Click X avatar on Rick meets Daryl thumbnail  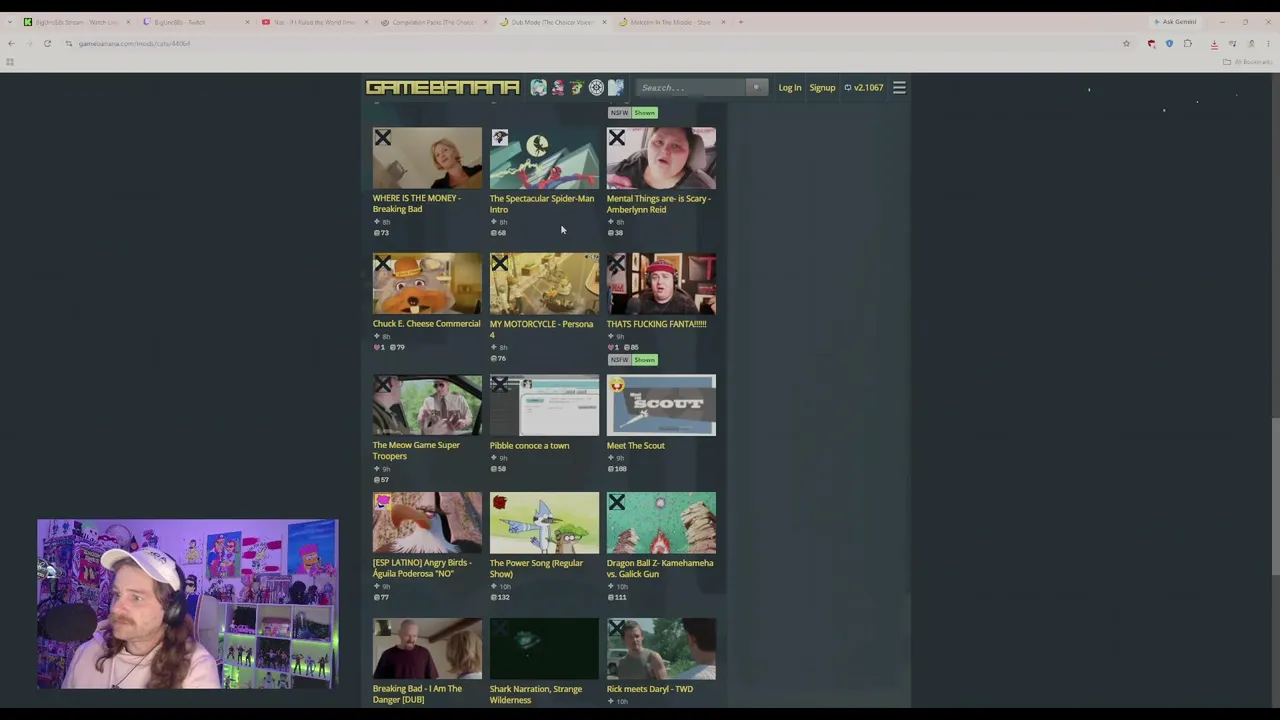click(x=617, y=628)
